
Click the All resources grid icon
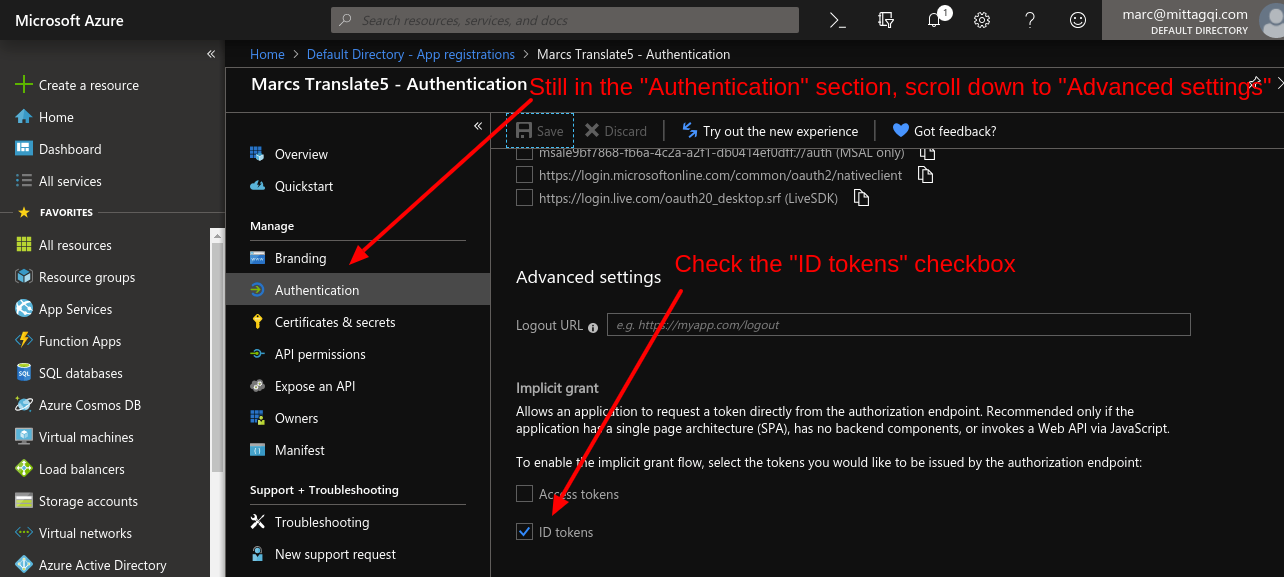click(x=24, y=245)
